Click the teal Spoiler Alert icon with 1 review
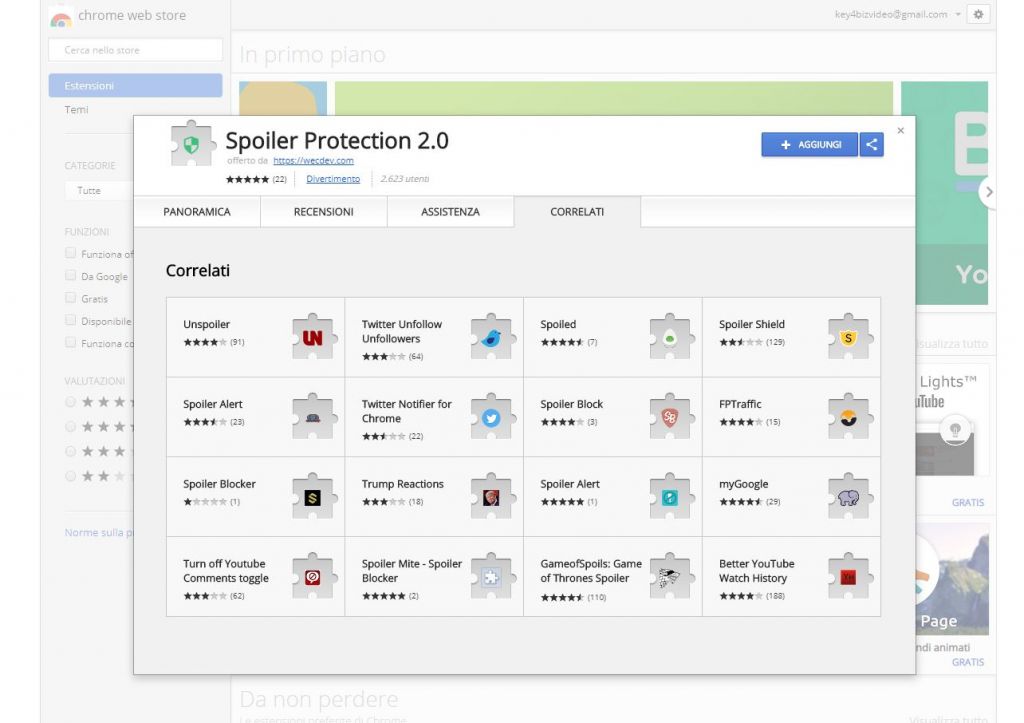The image size is (1024, 723). point(670,497)
